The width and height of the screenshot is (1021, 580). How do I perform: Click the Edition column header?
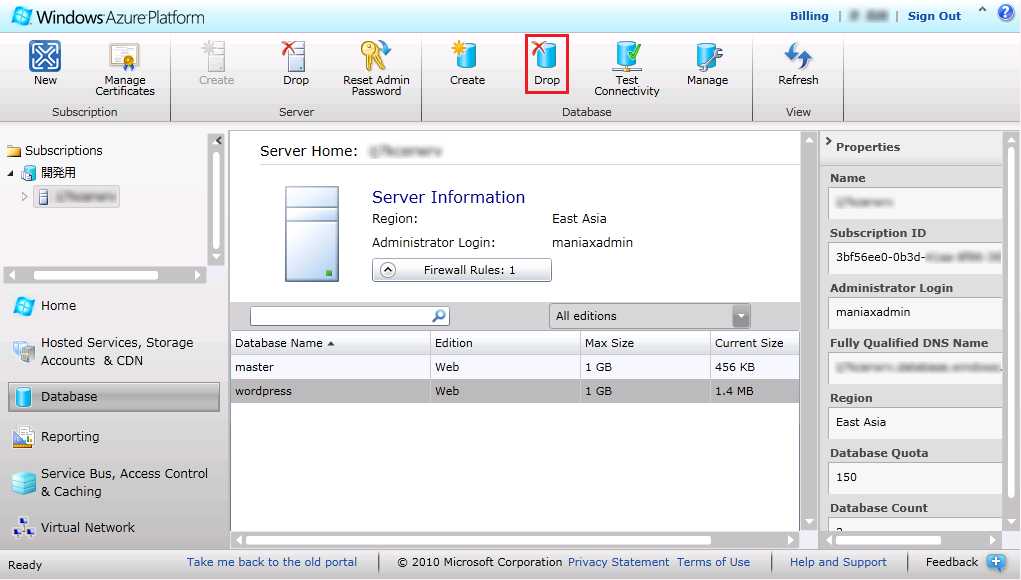pyautogui.click(x=505, y=343)
